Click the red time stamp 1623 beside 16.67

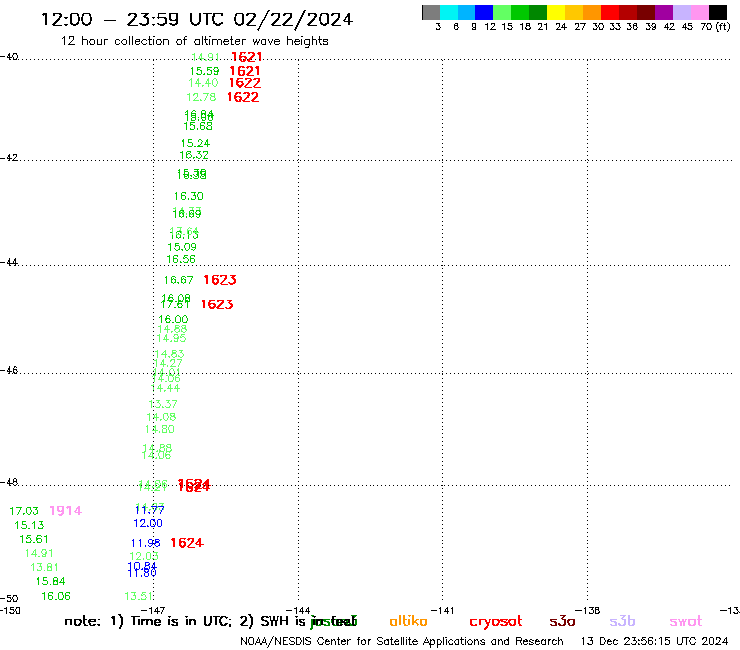220,280
